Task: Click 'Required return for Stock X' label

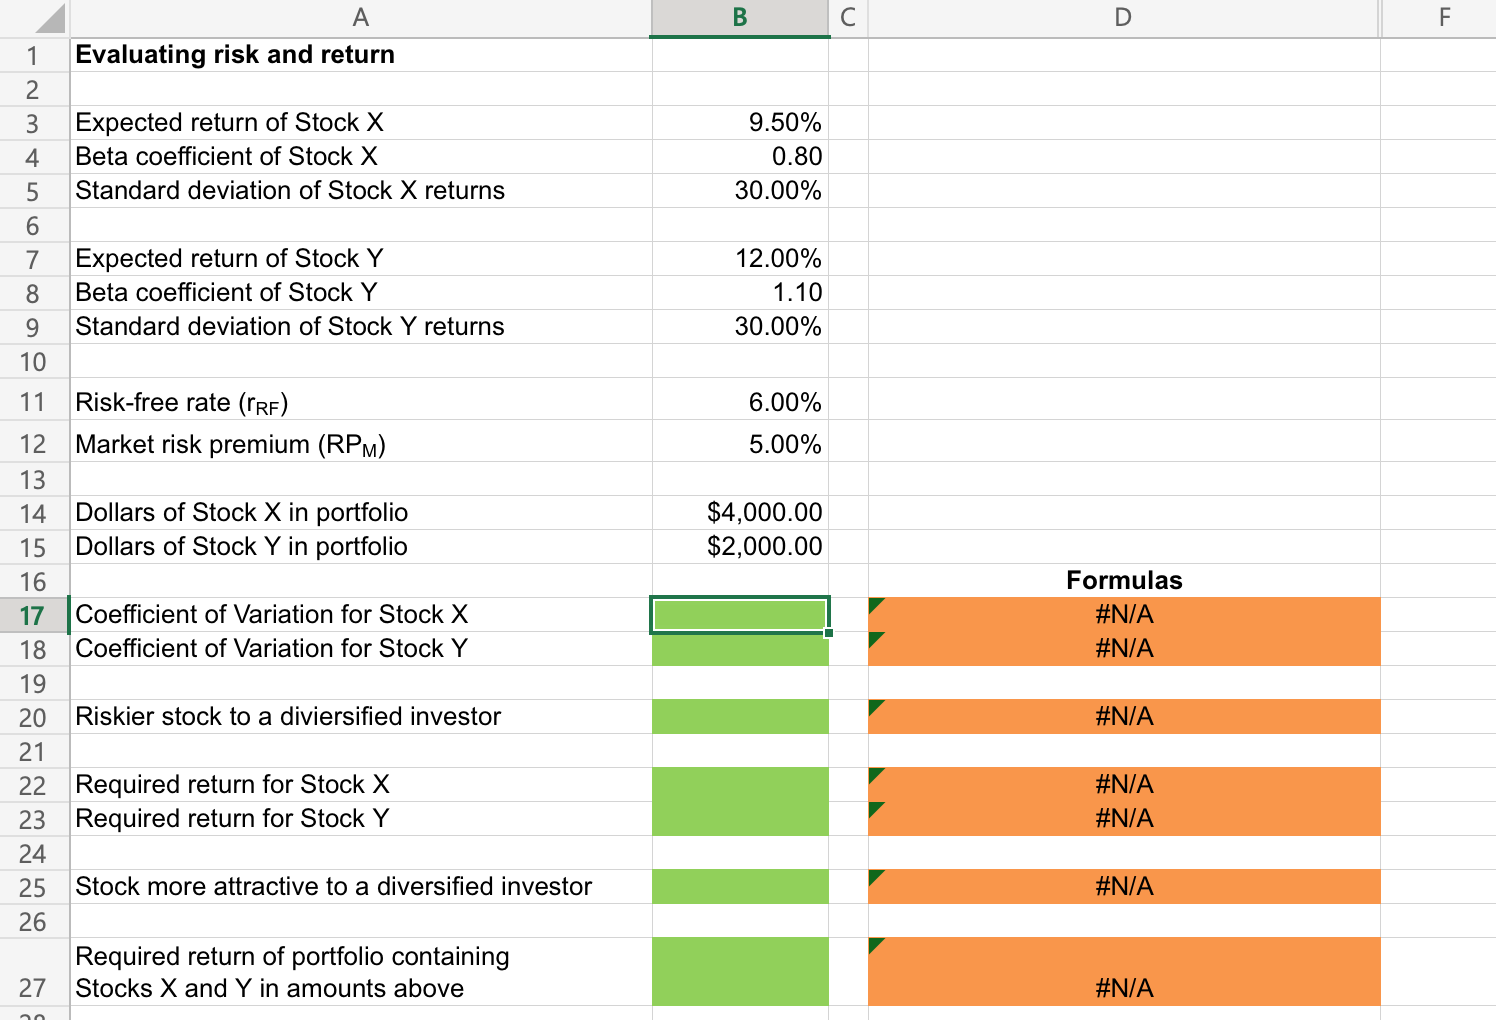Action: tap(233, 785)
